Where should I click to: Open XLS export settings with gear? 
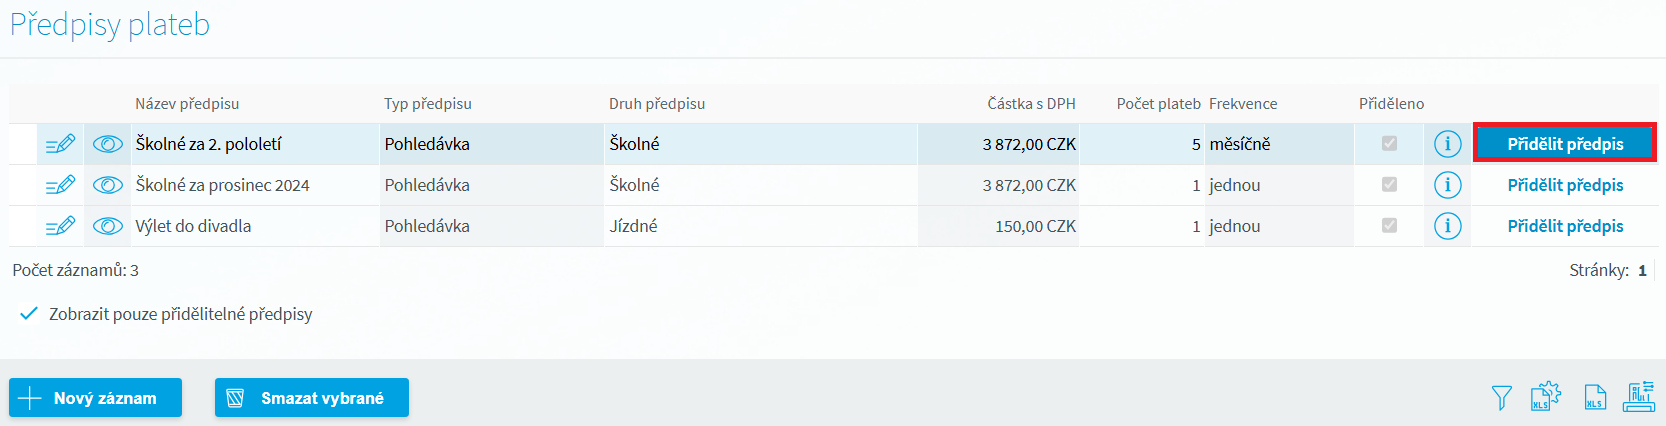tap(1545, 397)
